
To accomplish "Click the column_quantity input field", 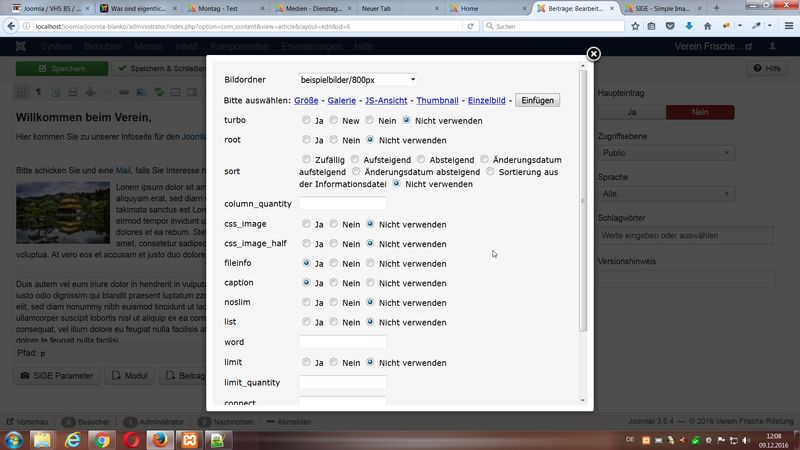I will pos(342,203).
